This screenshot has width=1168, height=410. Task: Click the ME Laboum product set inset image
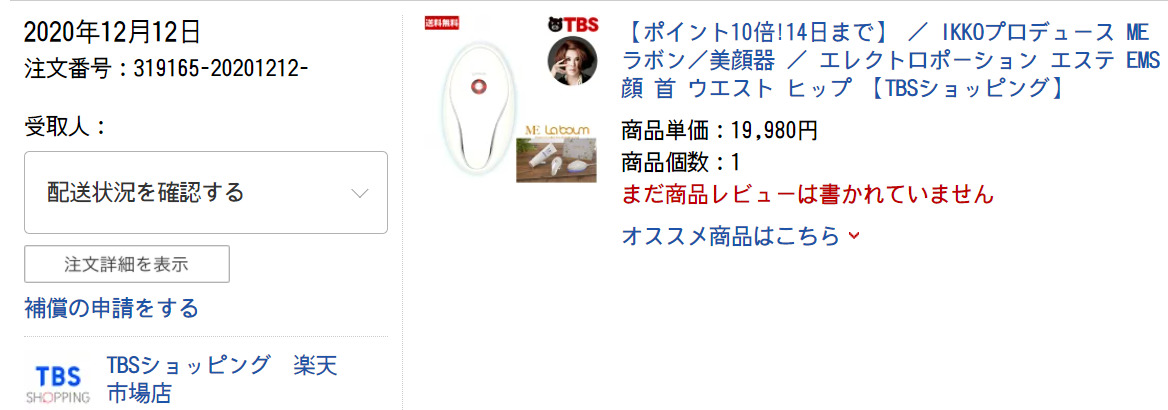click(x=556, y=152)
